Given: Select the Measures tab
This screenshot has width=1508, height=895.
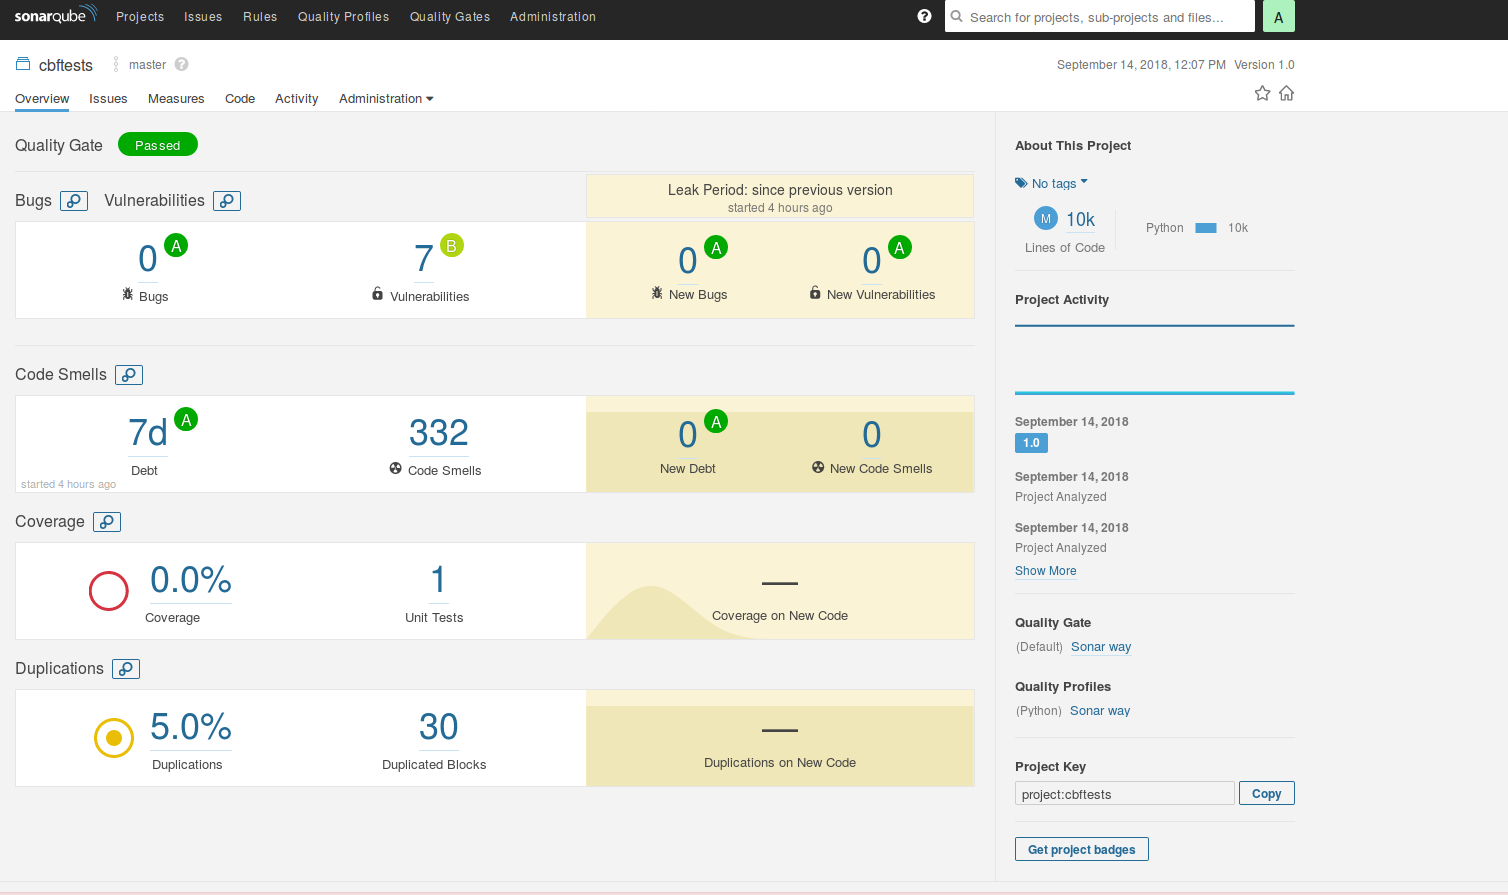Looking at the screenshot, I should [176, 98].
